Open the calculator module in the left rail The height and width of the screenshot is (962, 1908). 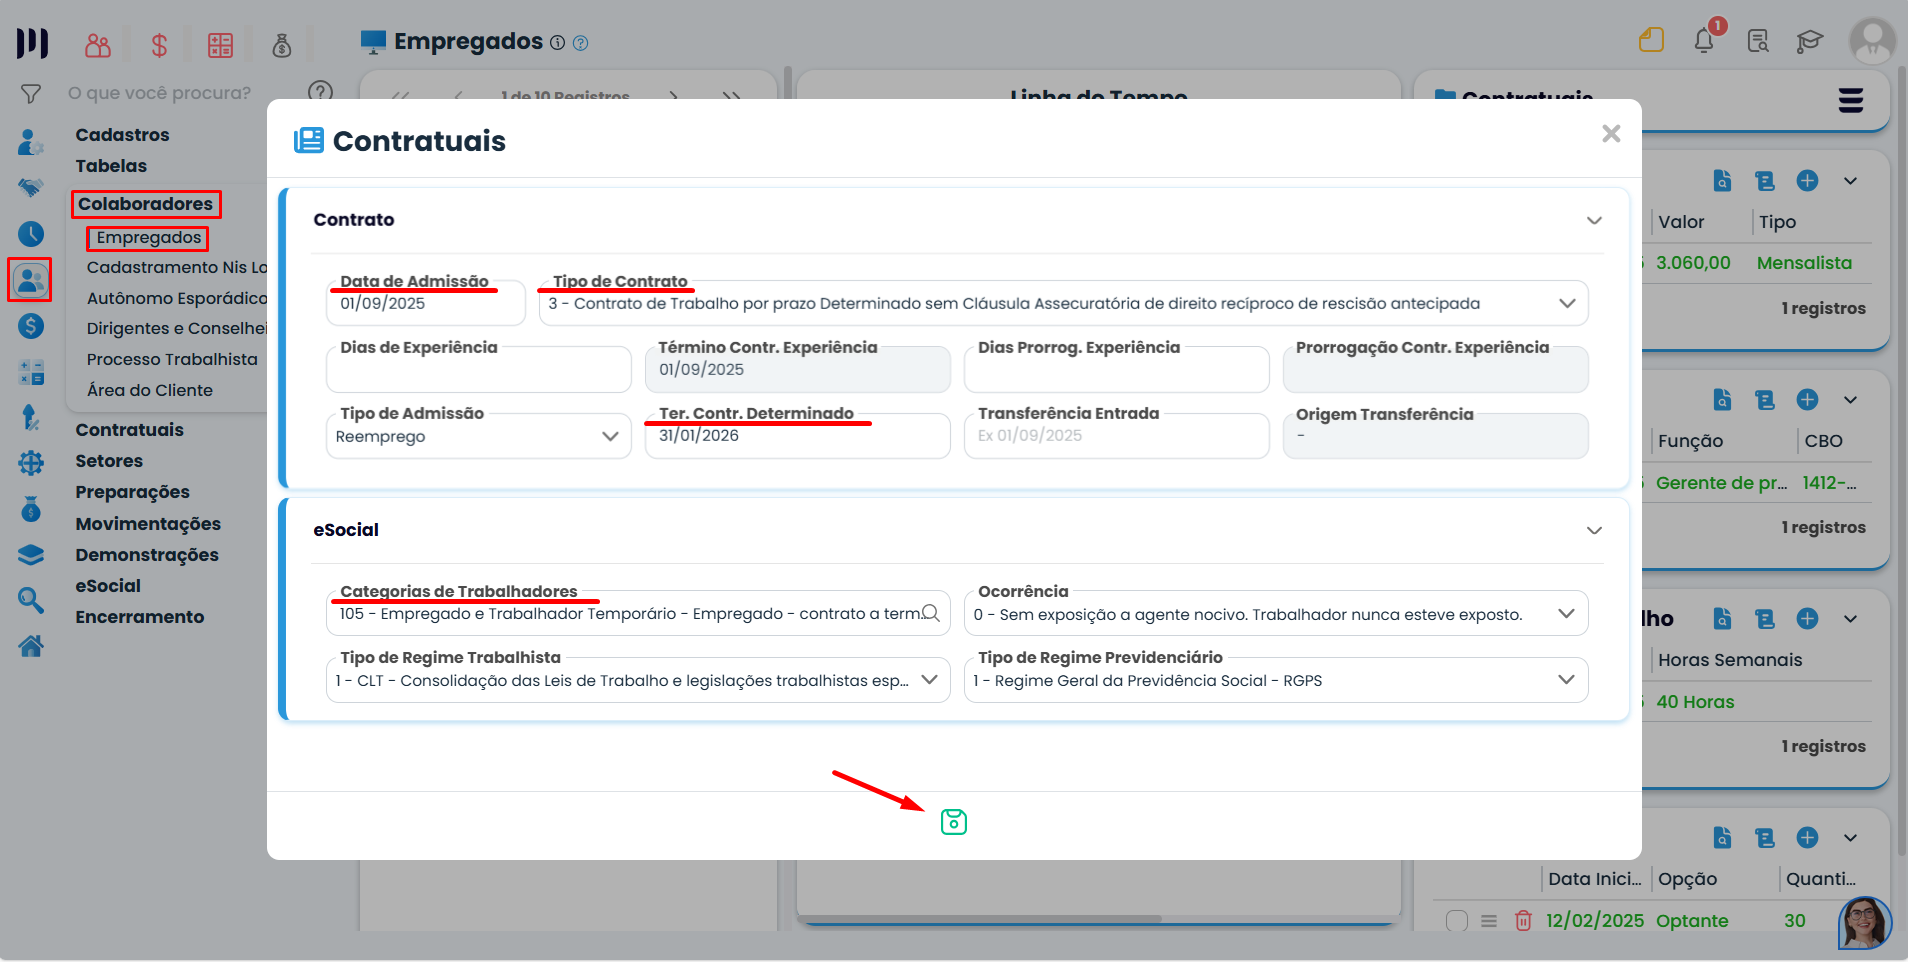click(x=31, y=372)
